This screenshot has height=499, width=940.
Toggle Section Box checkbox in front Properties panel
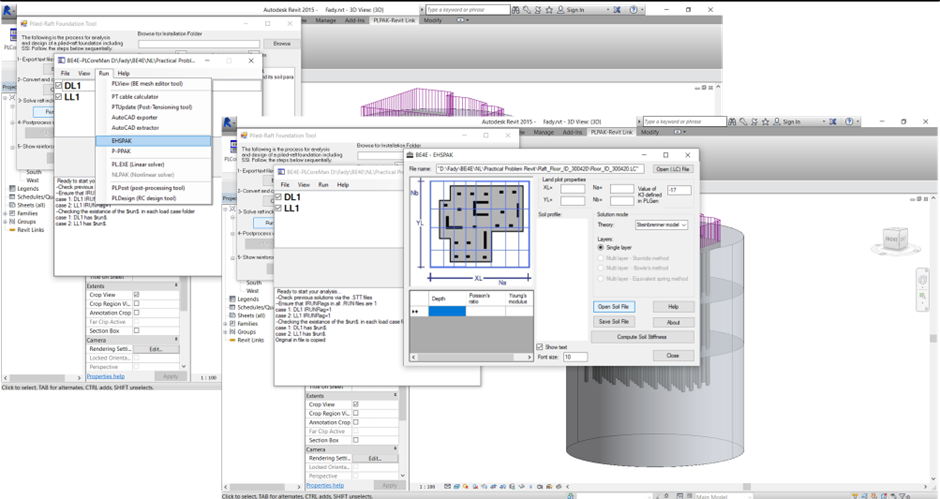(355, 440)
